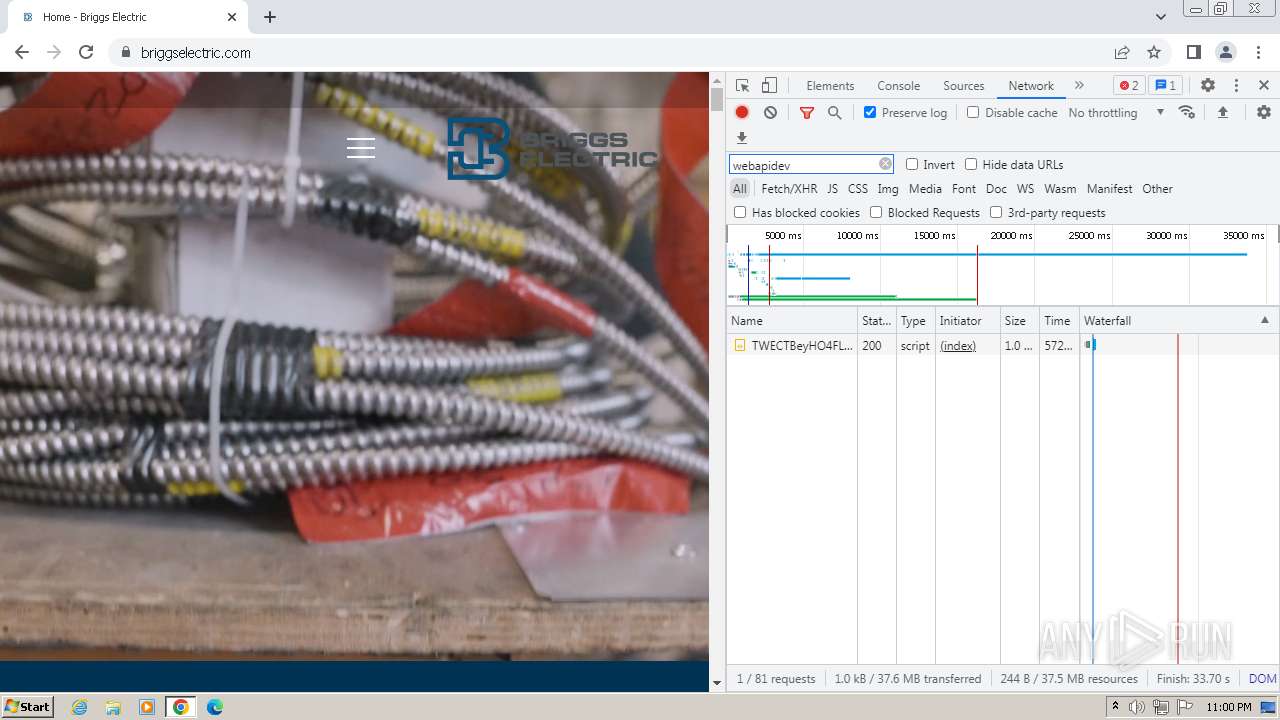Open a new browser tab
1280x720 pixels.
[x=270, y=17]
